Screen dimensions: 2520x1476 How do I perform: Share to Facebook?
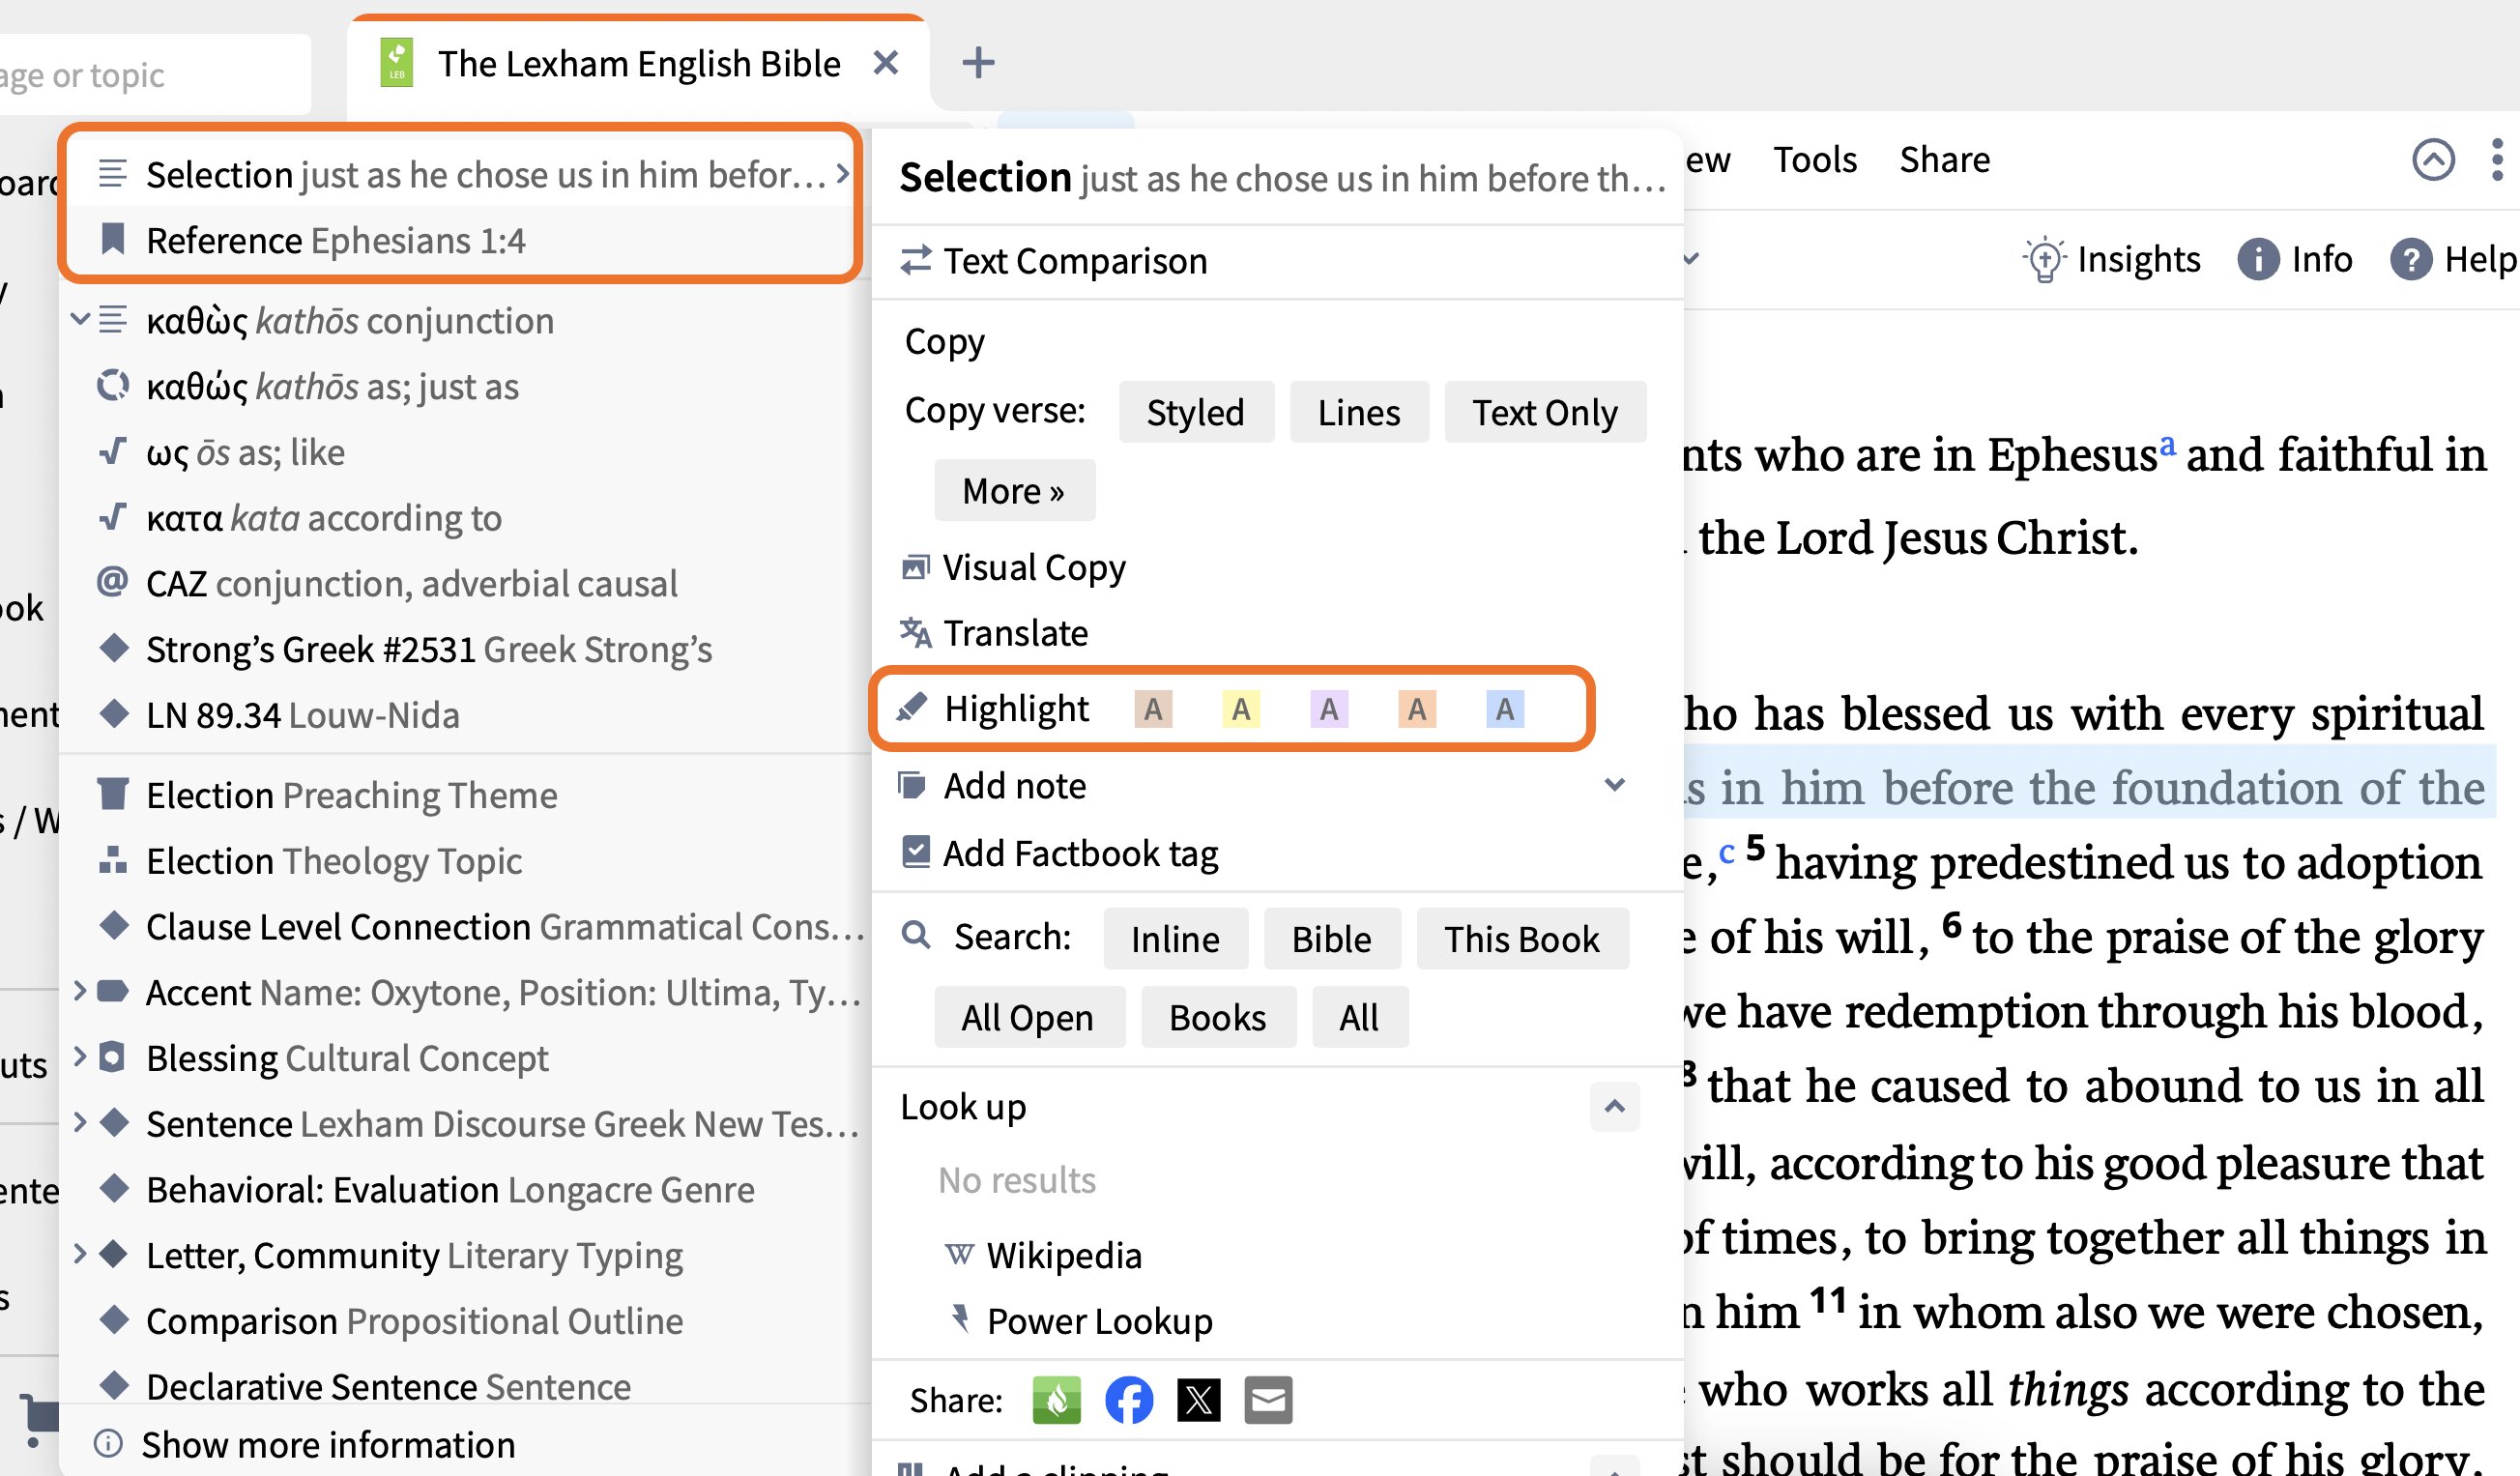[1128, 1400]
